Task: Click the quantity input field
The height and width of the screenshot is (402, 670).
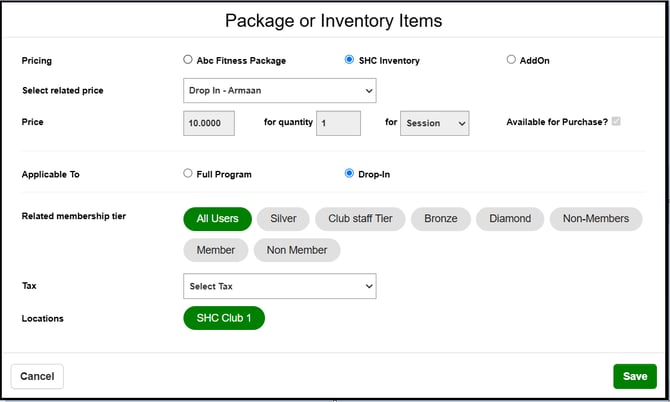Action: click(x=338, y=123)
